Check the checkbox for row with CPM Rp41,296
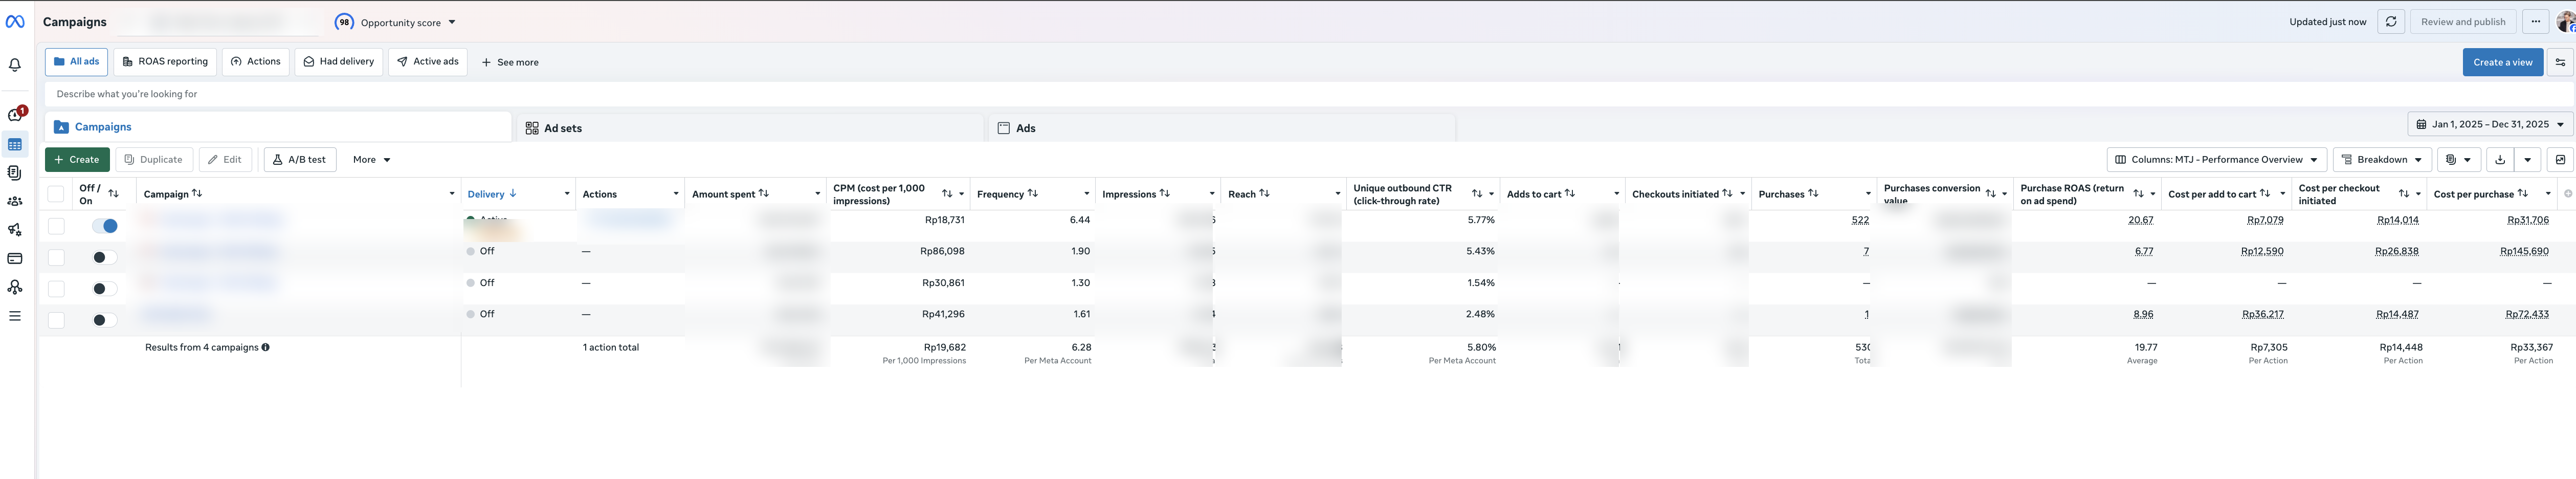This screenshot has height=479, width=2576. (56, 321)
